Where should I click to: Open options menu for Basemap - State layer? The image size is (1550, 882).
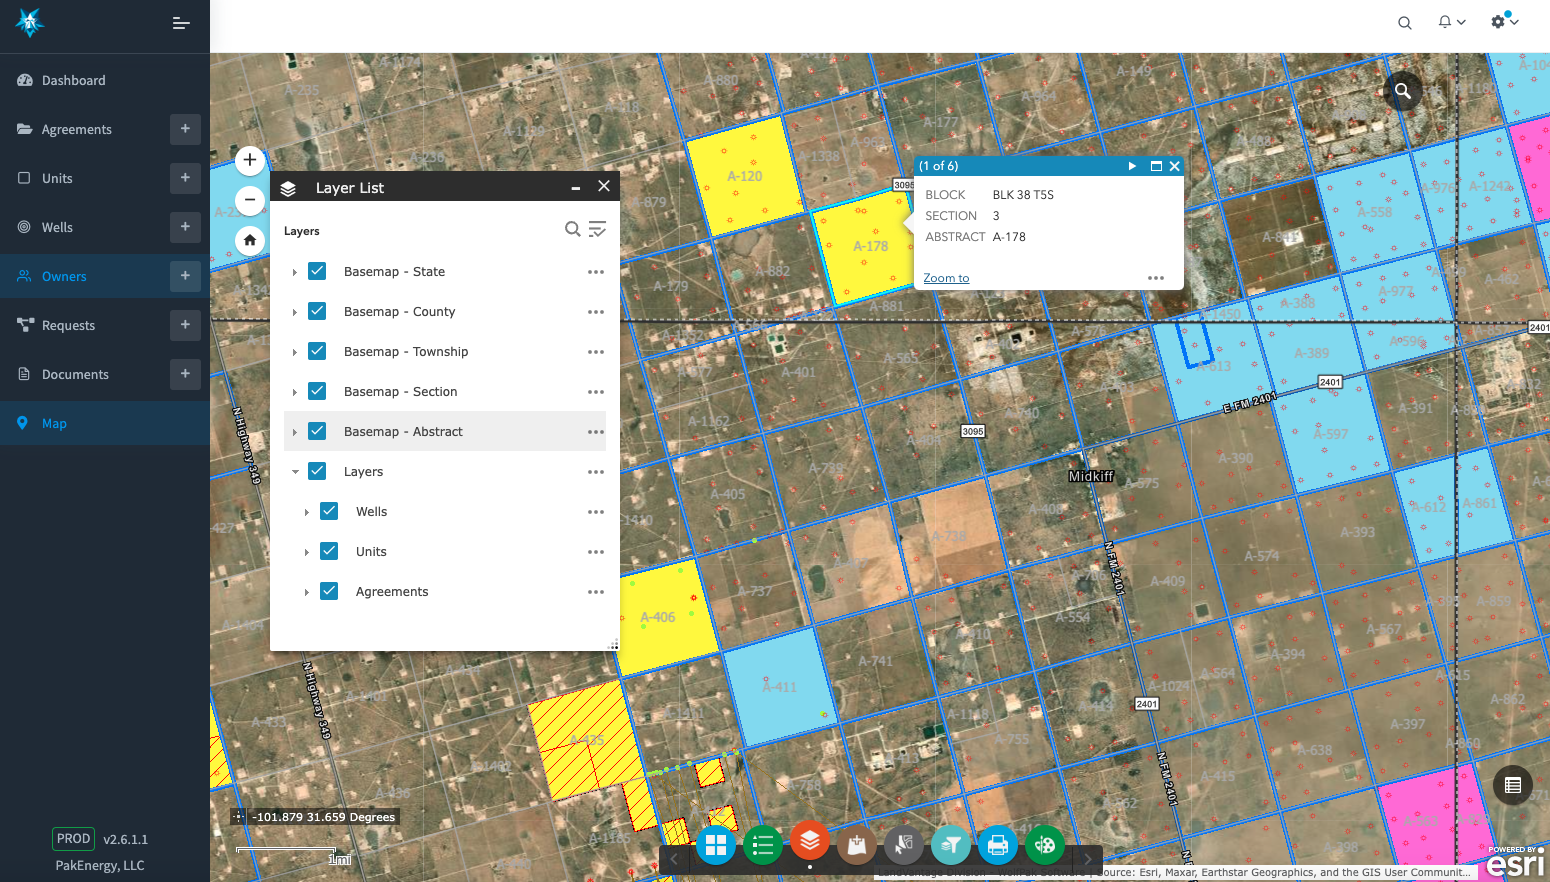596,271
